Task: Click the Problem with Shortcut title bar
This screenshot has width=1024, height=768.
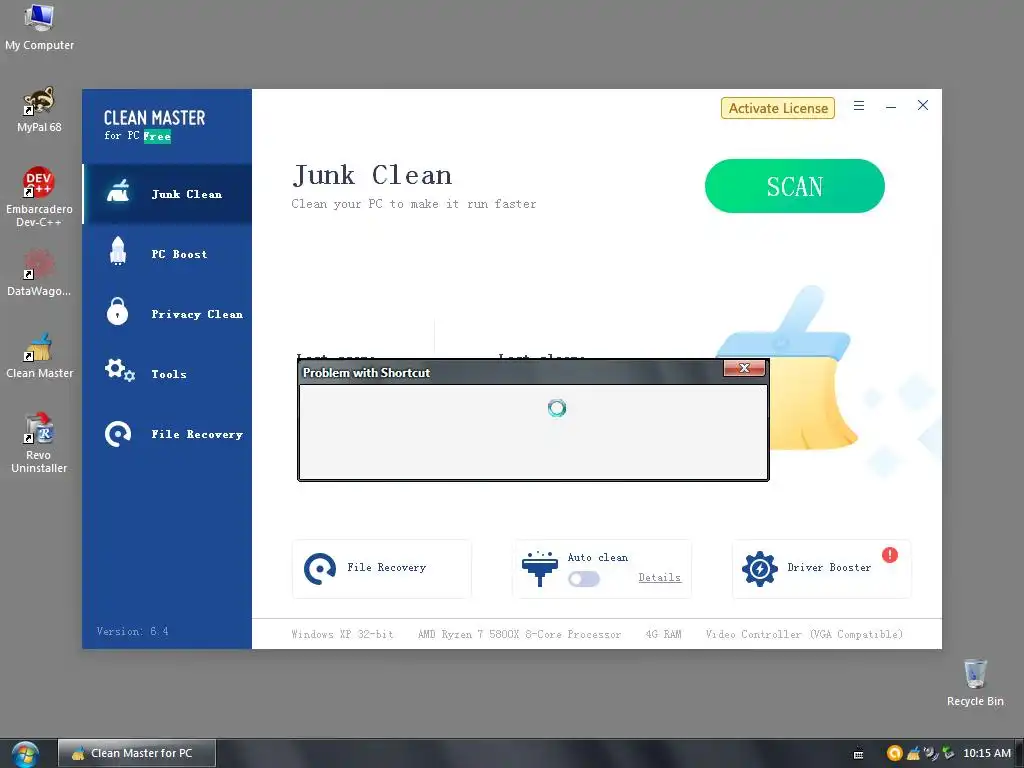Action: coord(511,372)
